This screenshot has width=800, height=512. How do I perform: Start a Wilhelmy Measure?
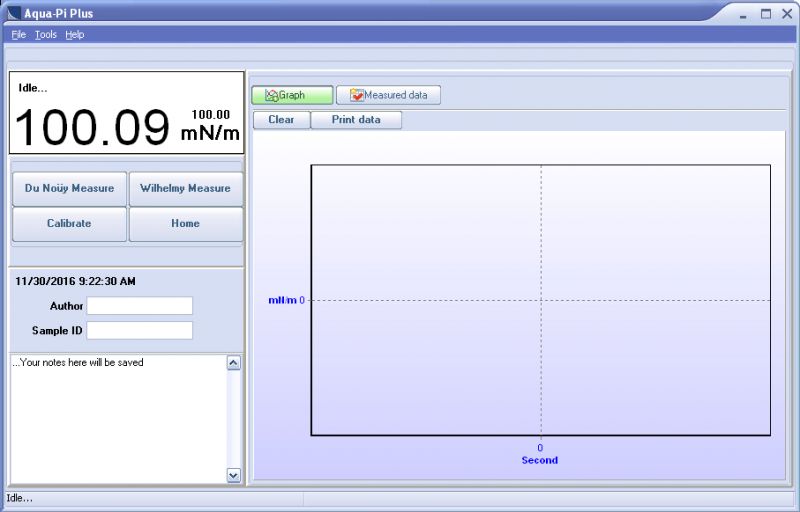(x=186, y=189)
